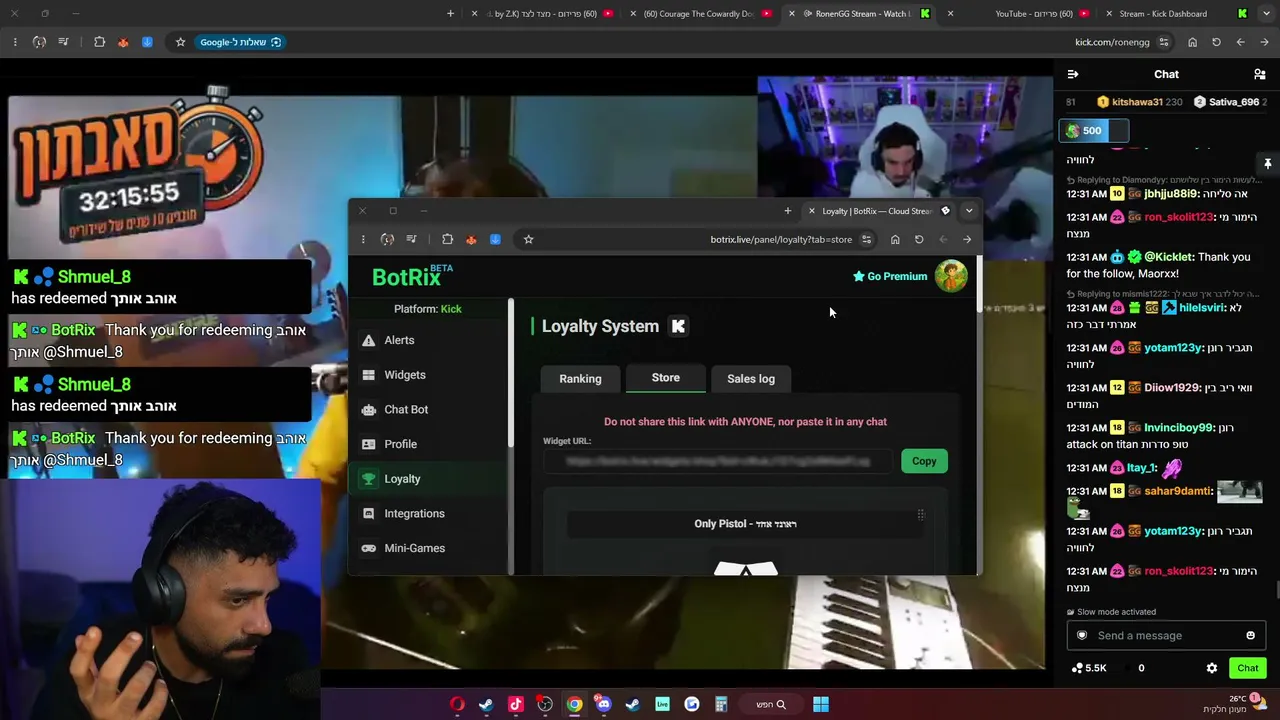This screenshot has width=1280, height=720.
Task: Click the Kick badge beside Loyalty System
Action: pos(678,326)
